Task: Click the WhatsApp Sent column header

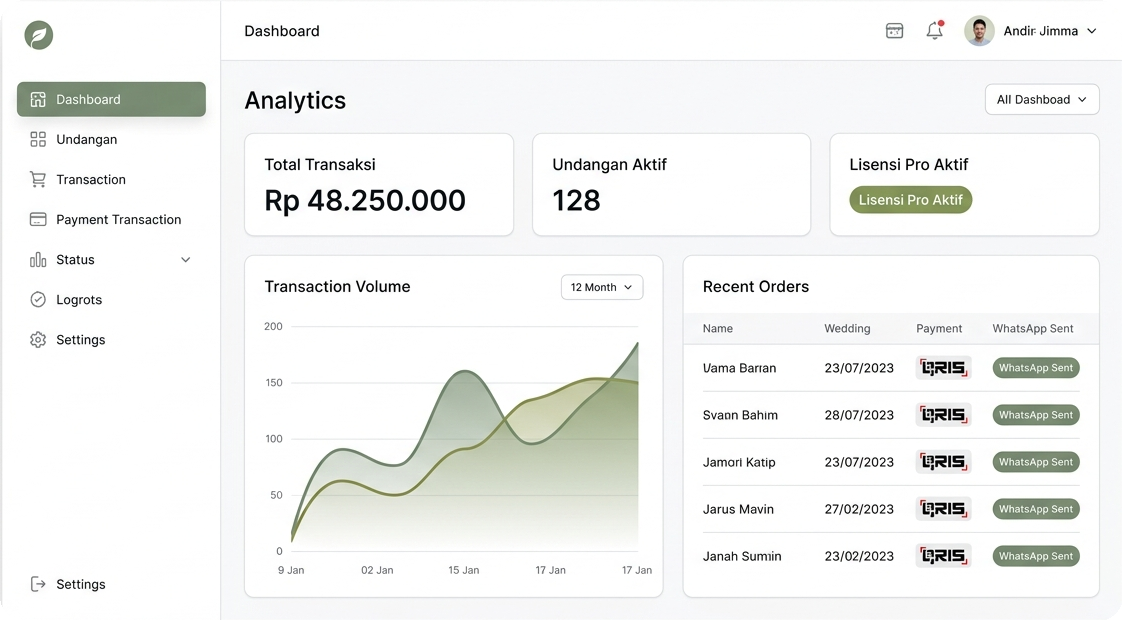Action: pyautogui.click(x=1033, y=329)
